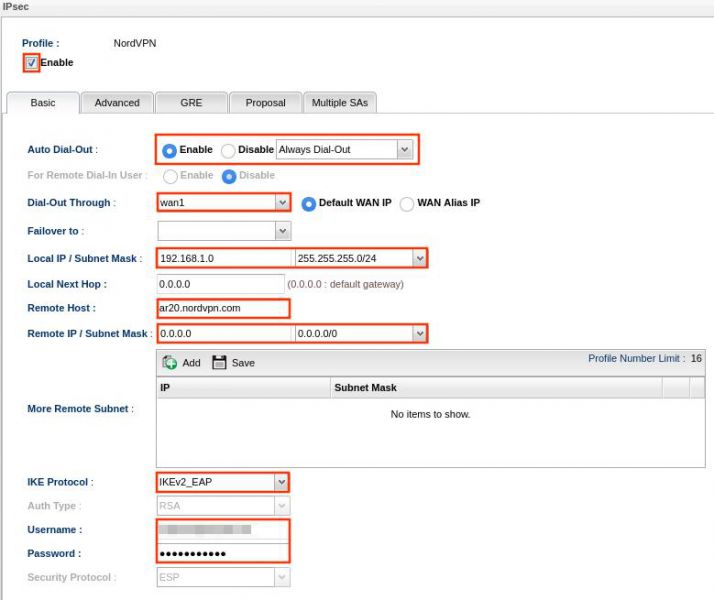Click the Add button label
The height and width of the screenshot is (600, 714).
pos(191,363)
